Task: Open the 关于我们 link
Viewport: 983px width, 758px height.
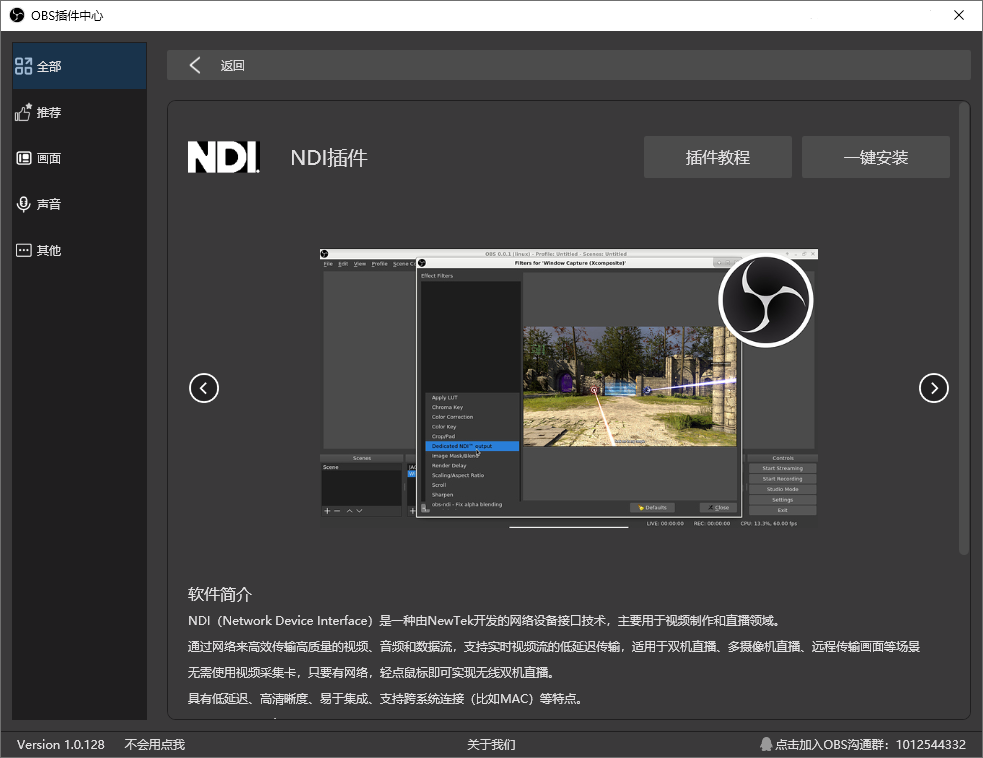Action: [491, 744]
